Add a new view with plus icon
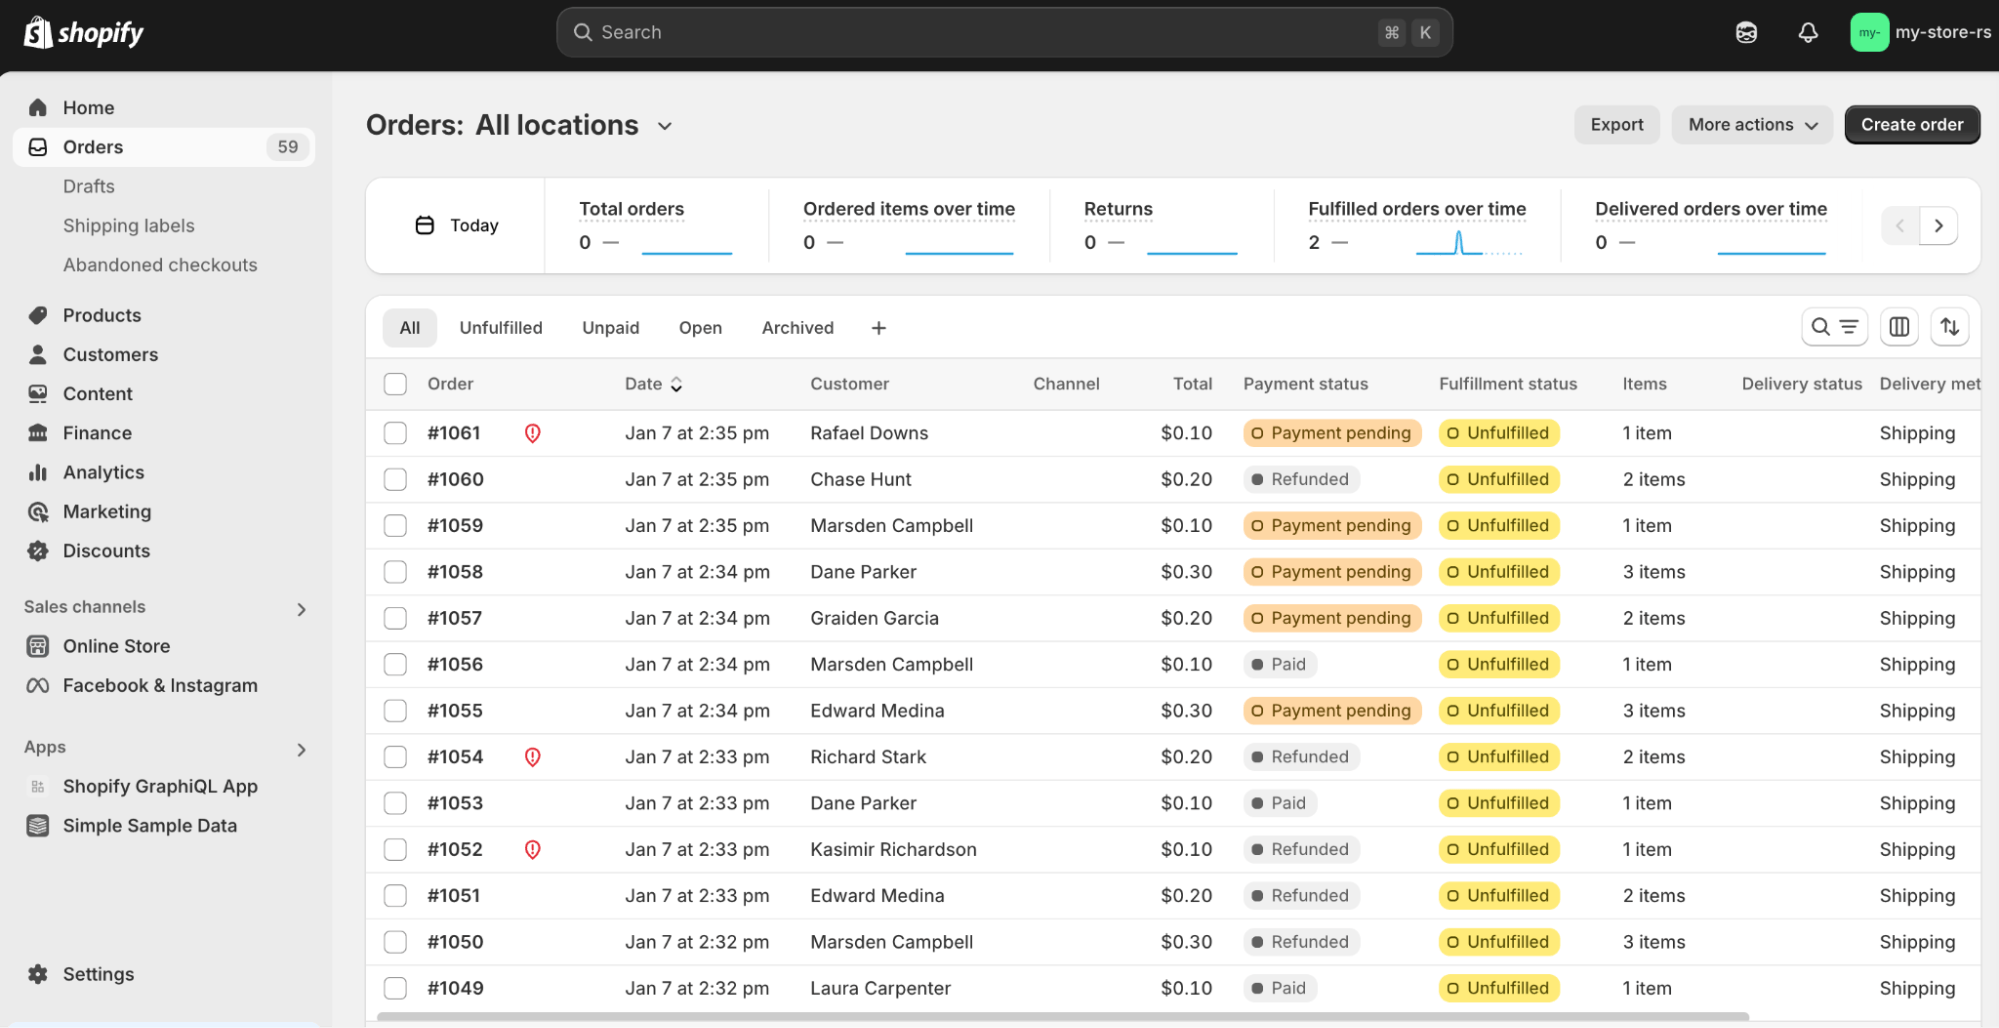The height and width of the screenshot is (1028, 1999). (x=879, y=328)
